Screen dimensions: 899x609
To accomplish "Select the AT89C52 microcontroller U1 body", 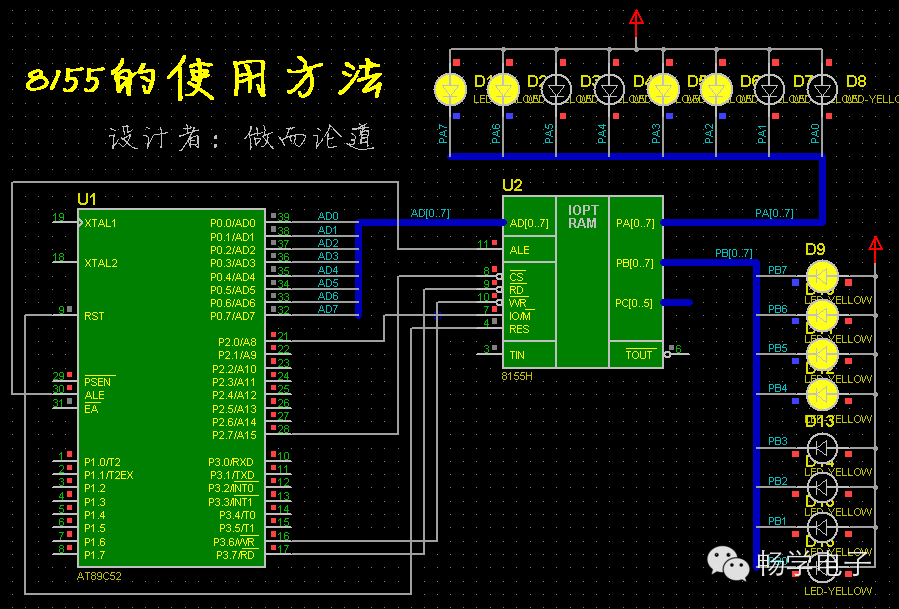I will point(171,388).
